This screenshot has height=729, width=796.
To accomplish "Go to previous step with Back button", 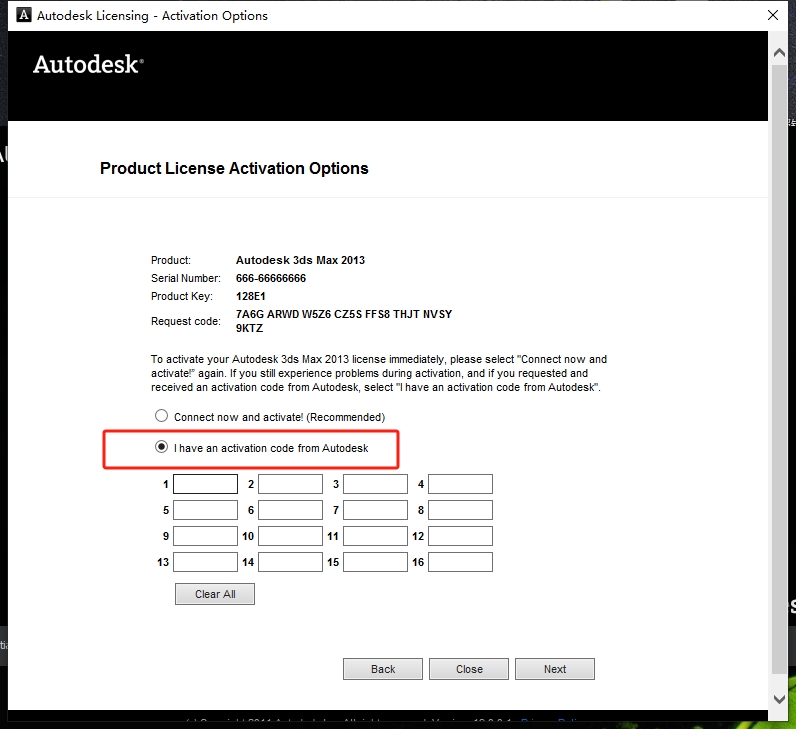I will click(383, 669).
